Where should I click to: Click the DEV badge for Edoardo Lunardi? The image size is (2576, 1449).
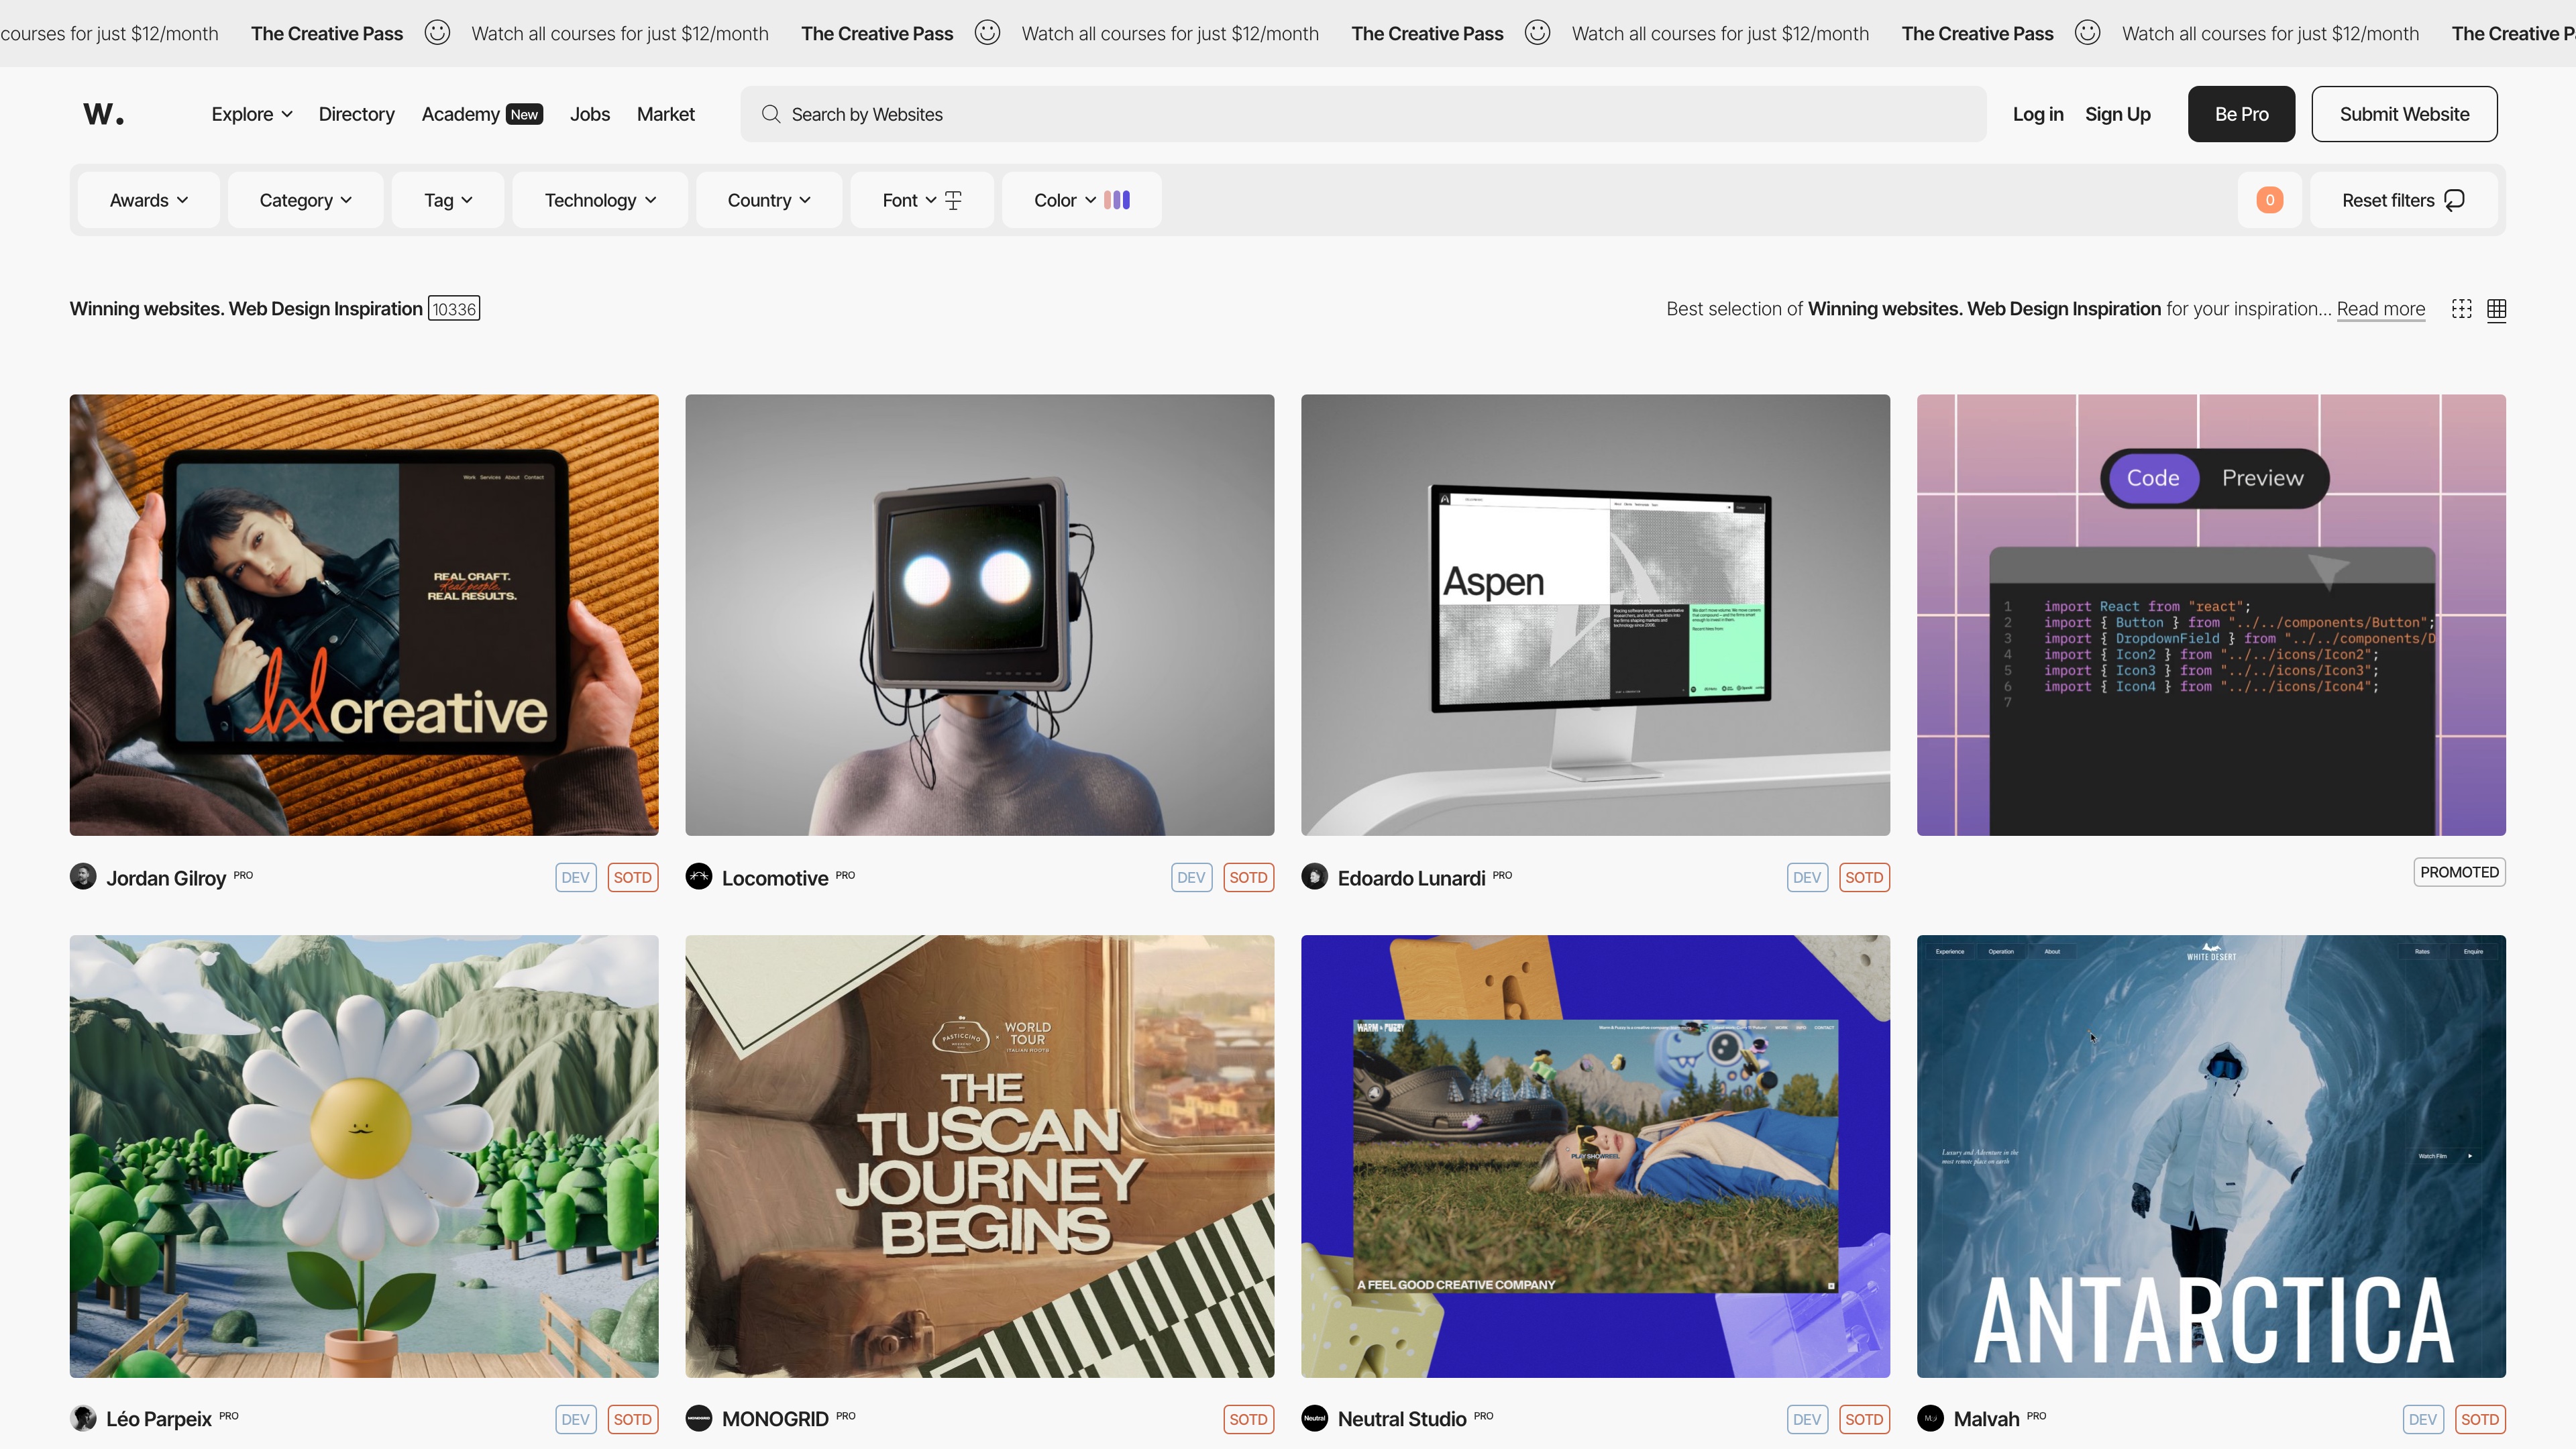click(x=1808, y=877)
